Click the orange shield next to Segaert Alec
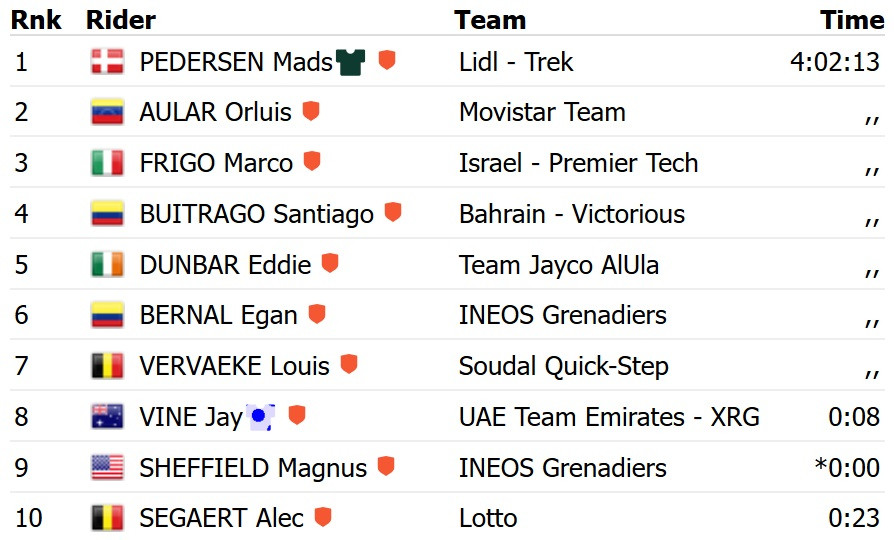Viewport: 894px width, 540px height. tap(322, 518)
